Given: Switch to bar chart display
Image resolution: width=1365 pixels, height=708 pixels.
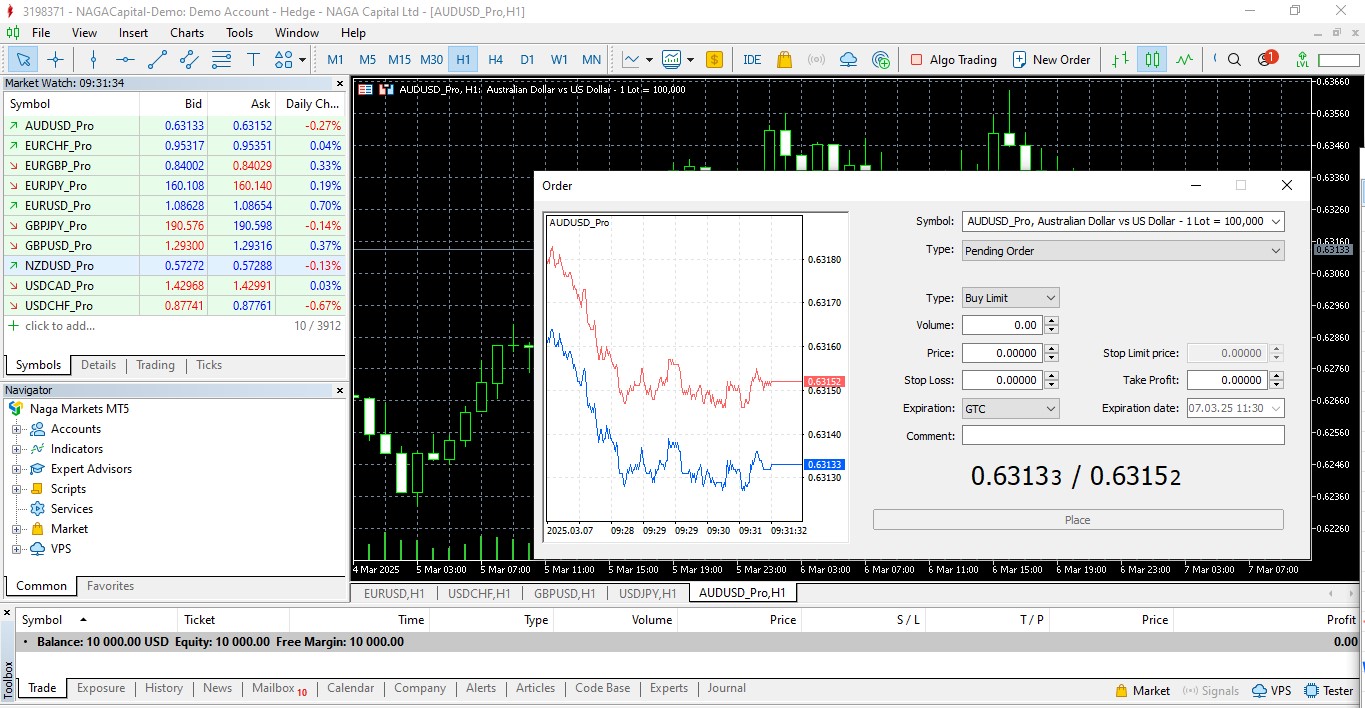Looking at the screenshot, I should tap(1120, 60).
